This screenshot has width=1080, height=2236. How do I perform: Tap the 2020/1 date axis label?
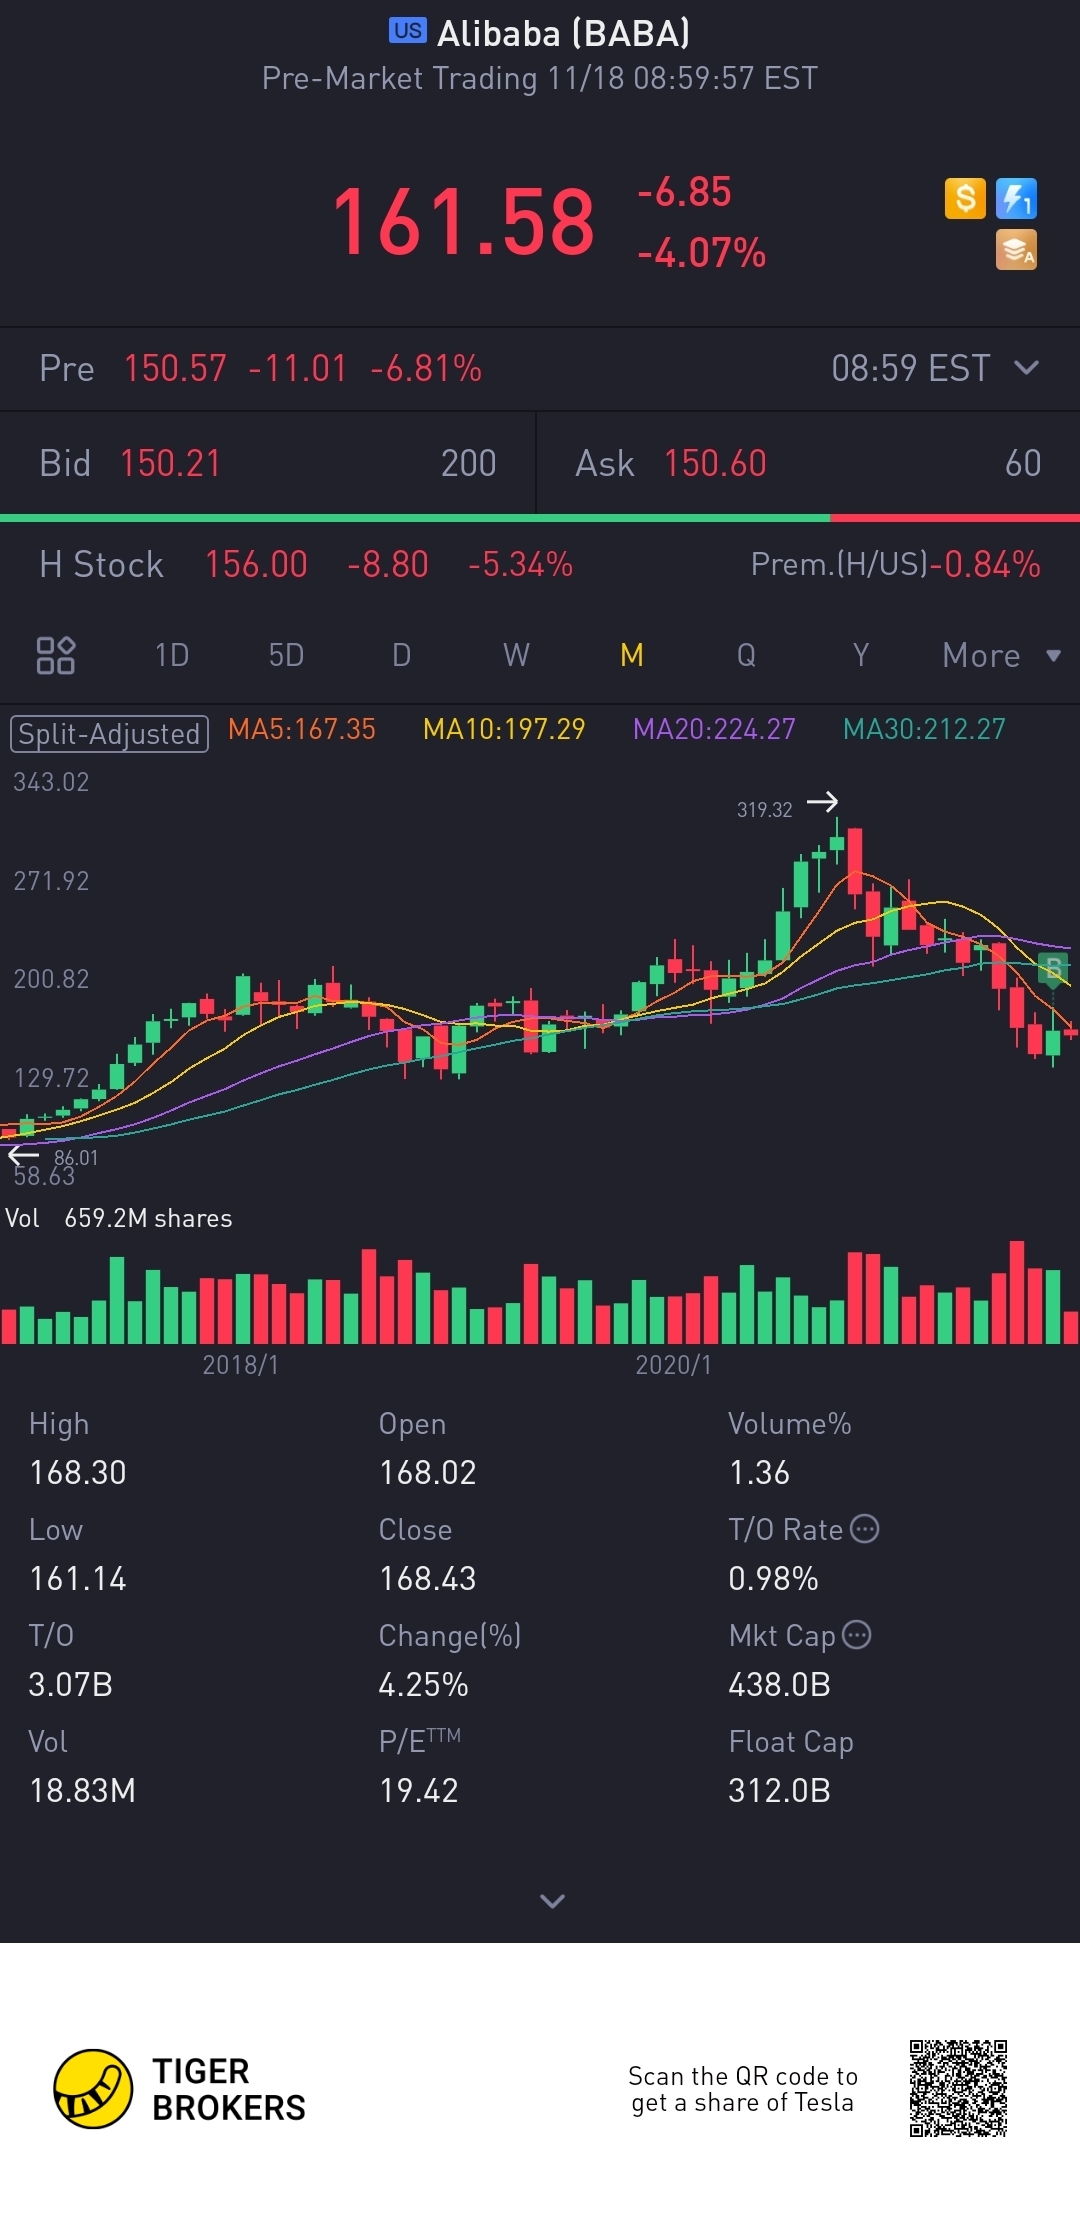point(673,1365)
